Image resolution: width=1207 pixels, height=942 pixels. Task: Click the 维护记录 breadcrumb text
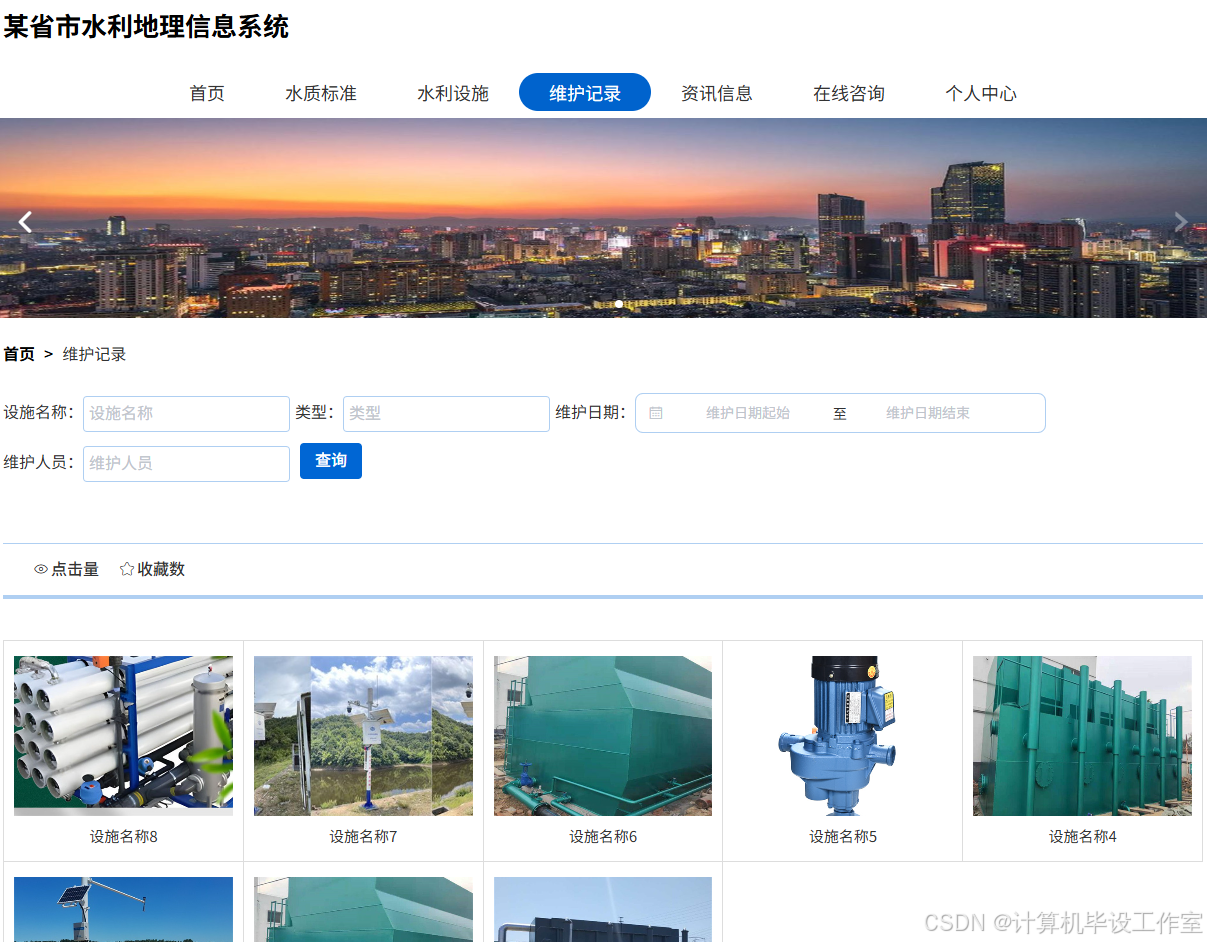pyautogui.click(x=94, y=354)
